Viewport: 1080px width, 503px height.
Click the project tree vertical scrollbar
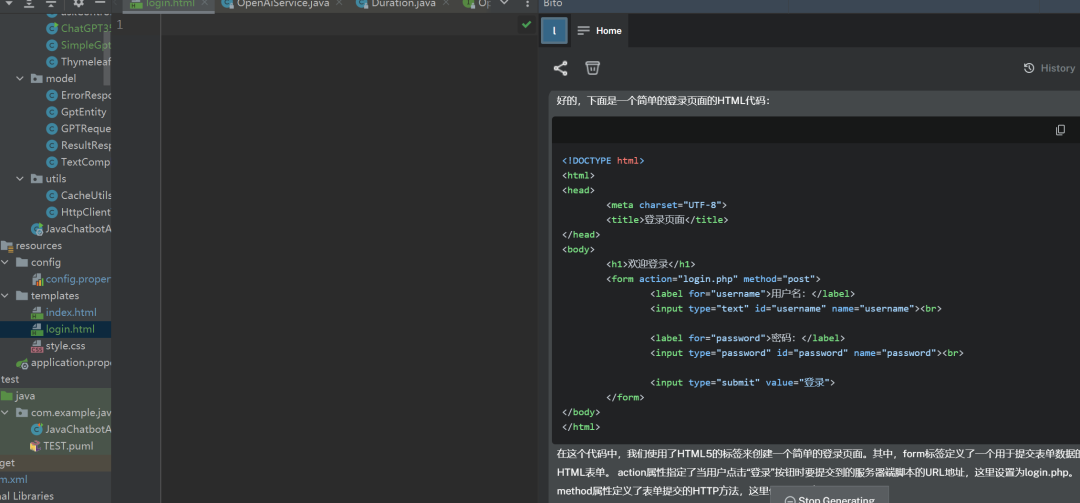(107, 59)
